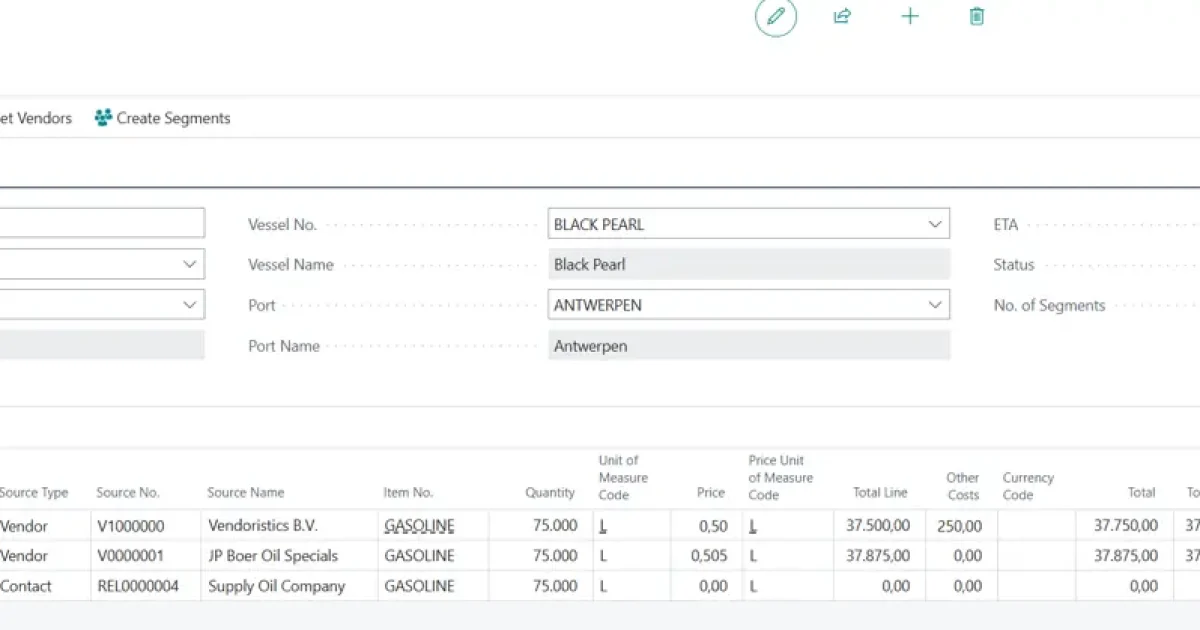Click the Quantity column header

tap(550, 492)
